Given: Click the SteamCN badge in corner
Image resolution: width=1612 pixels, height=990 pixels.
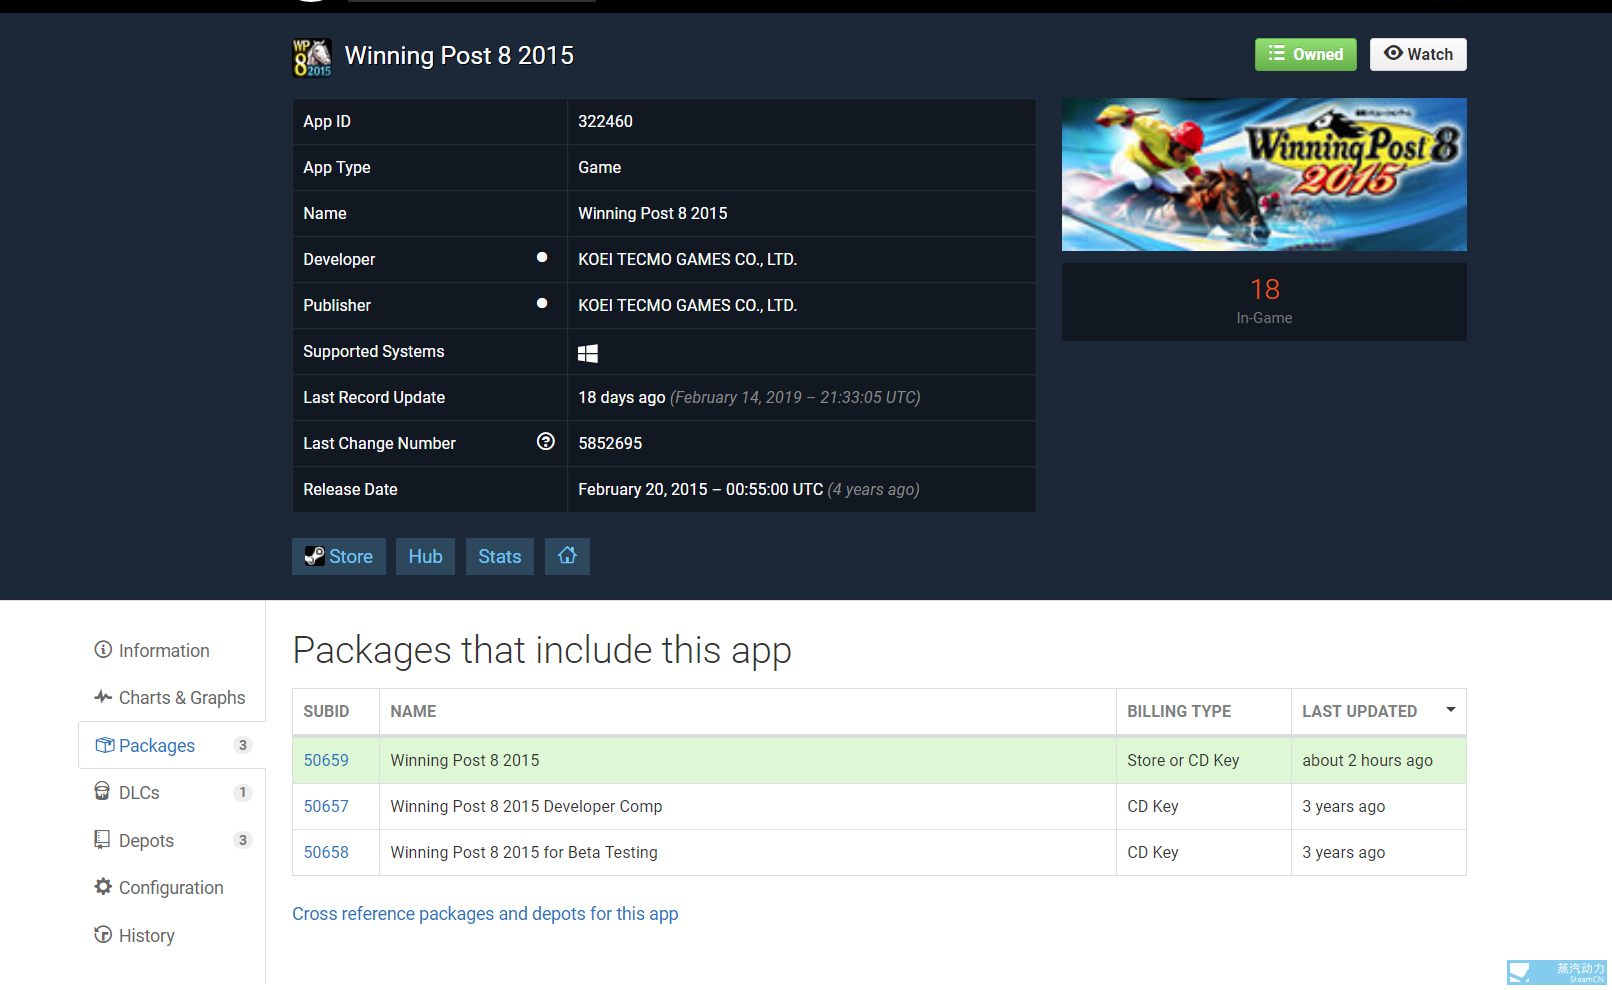Looking at the screenshot, I should click(1557, 972).
